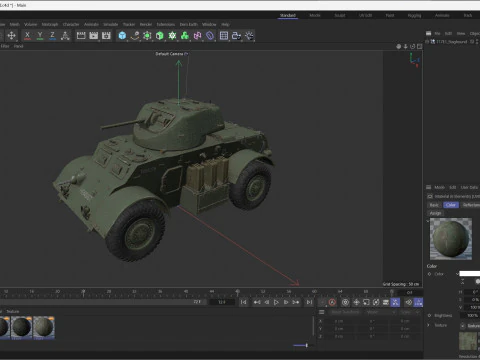
Task: Select the Move tool in the toolbar
Action: (11, 36)
